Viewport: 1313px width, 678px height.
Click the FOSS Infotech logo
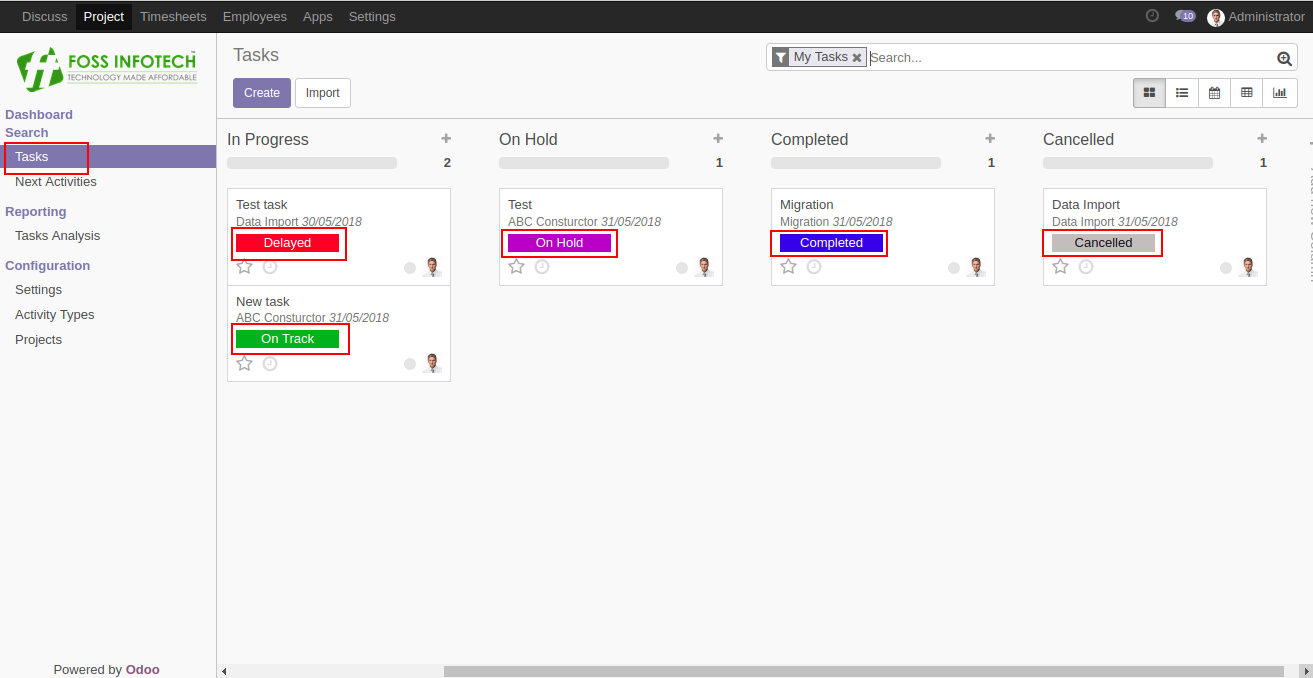coord(107,69)
